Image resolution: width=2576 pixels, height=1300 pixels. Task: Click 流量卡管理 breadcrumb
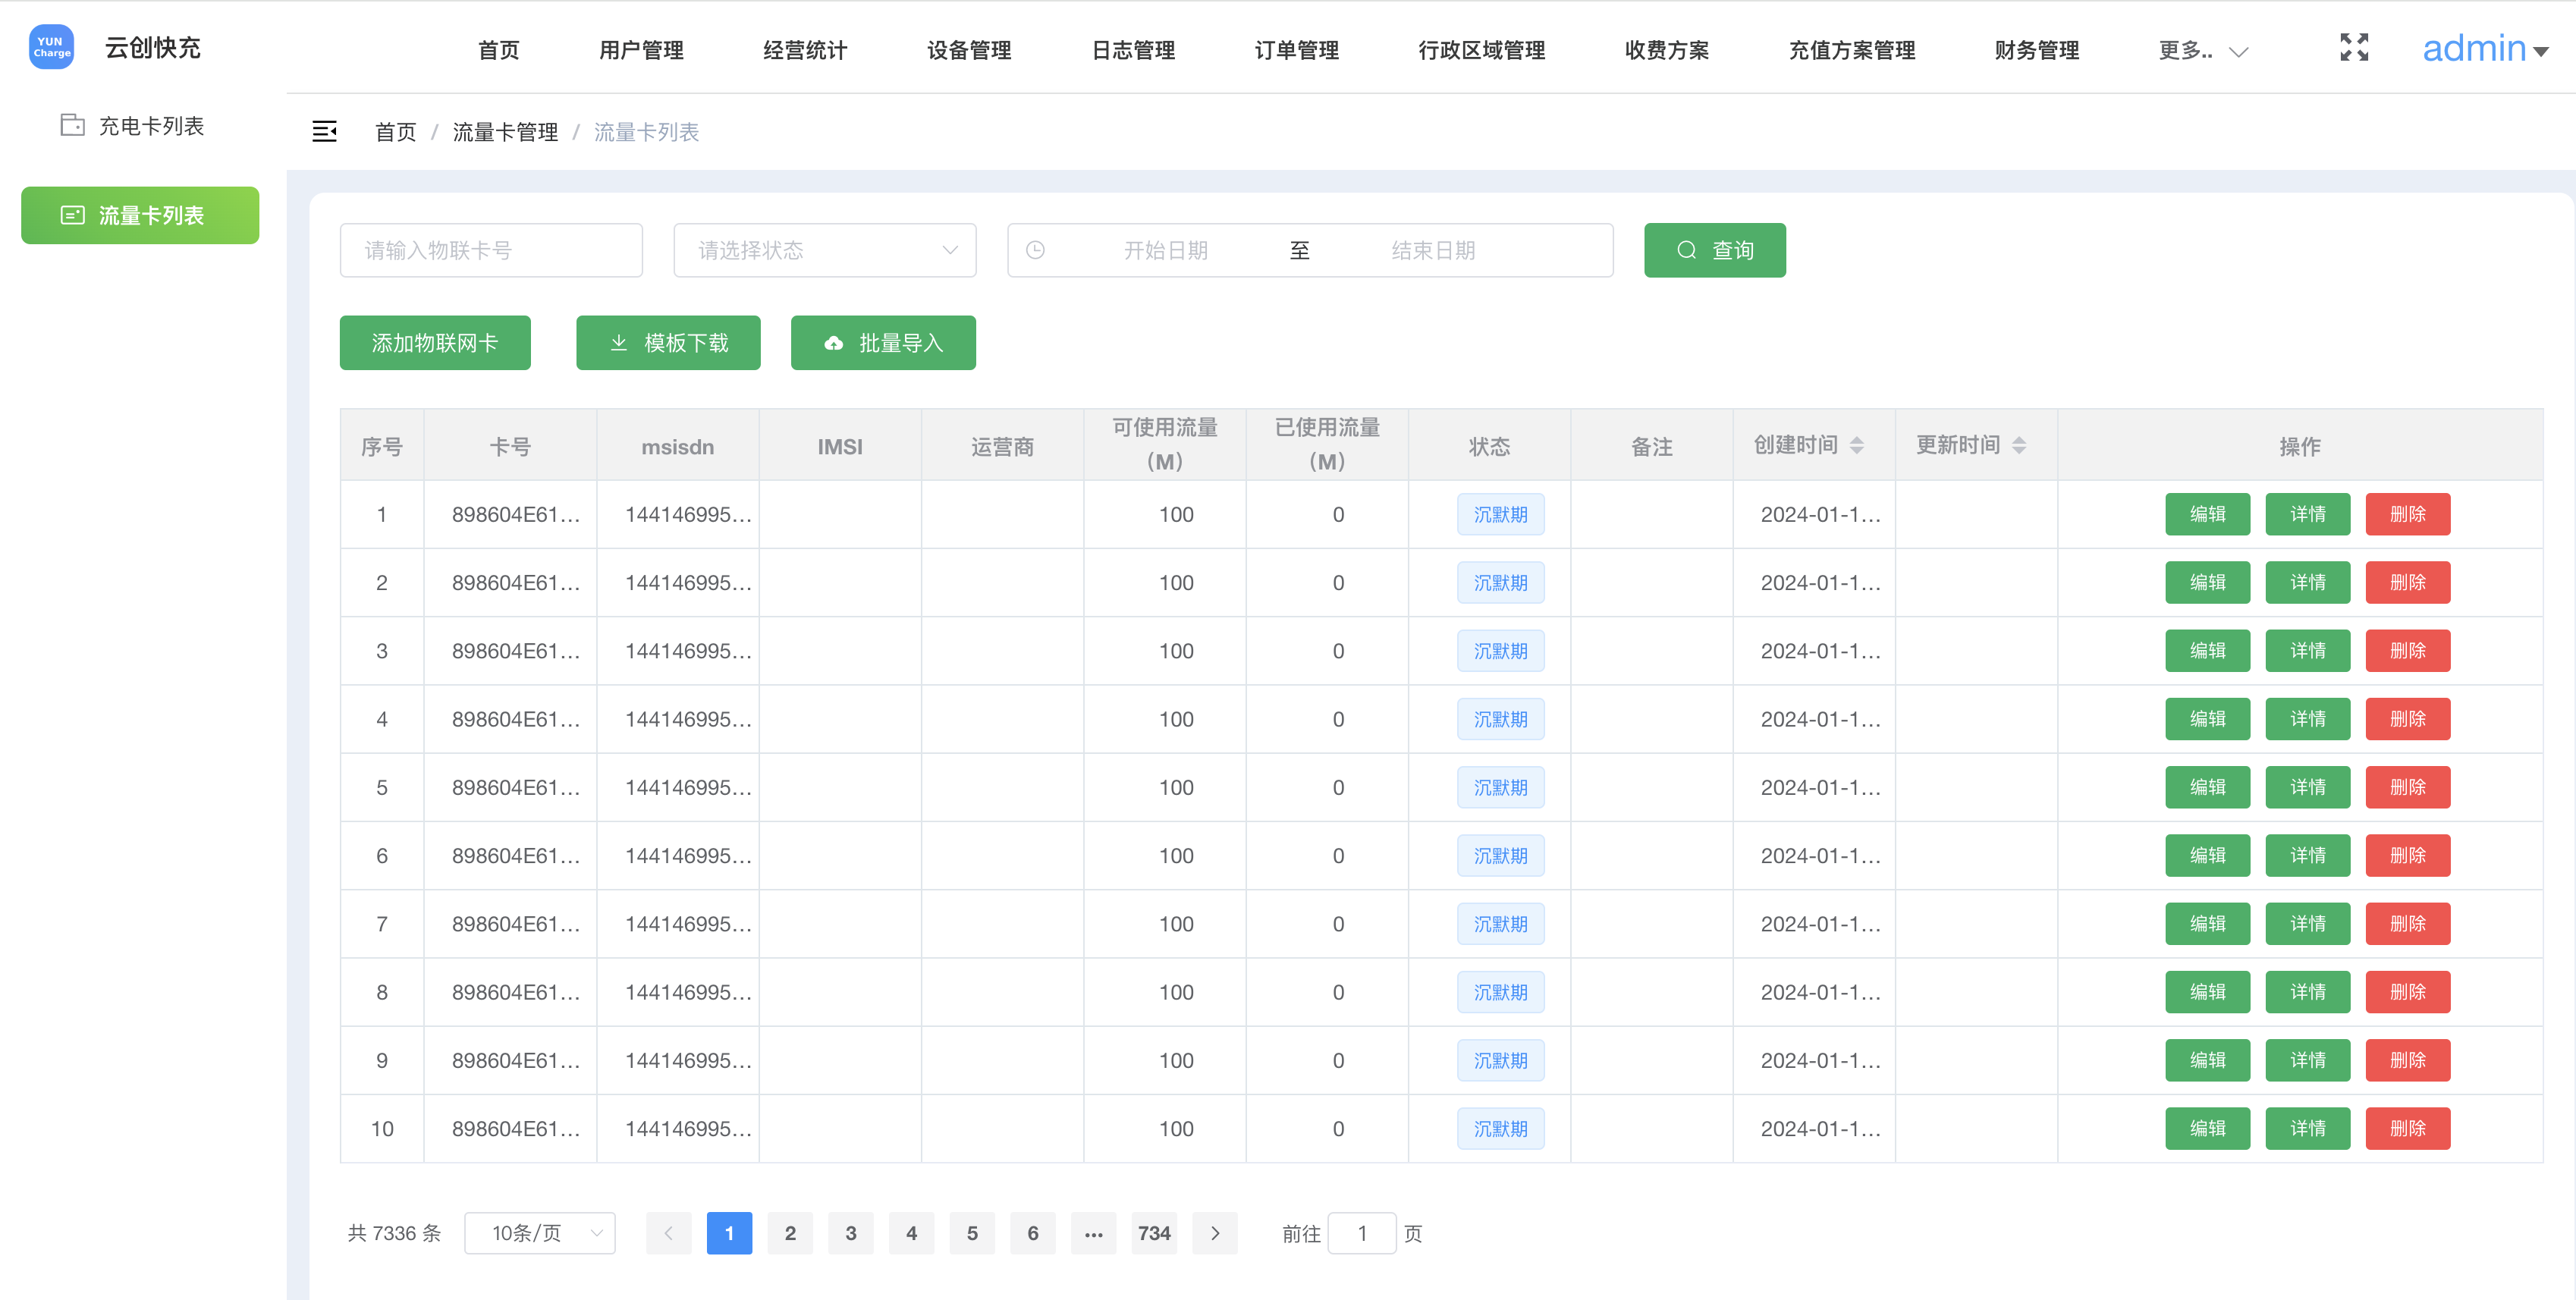tap(505, 132)
